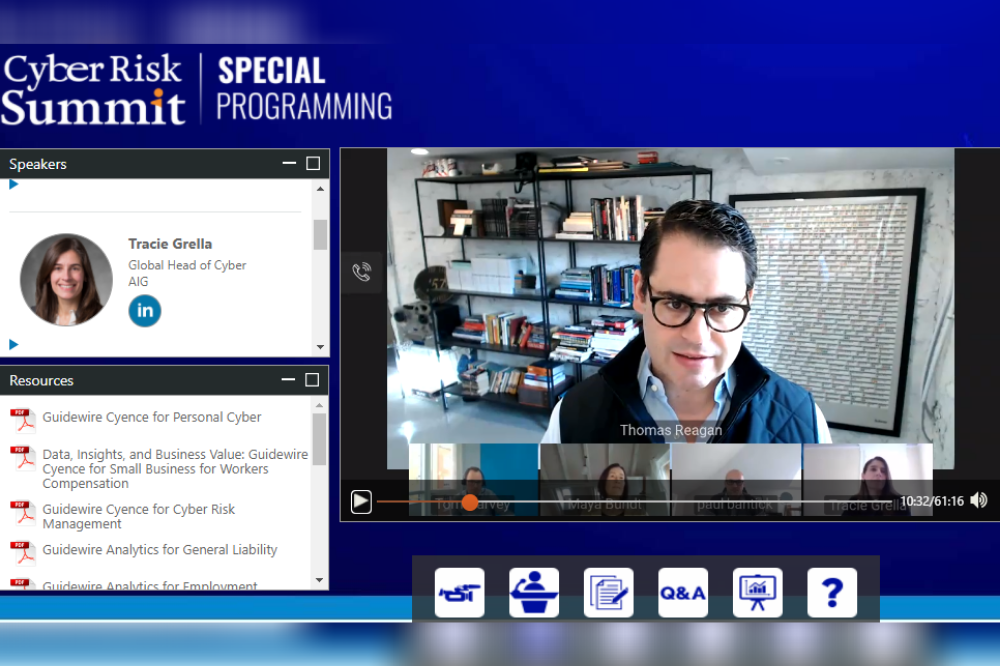This screenshot has width=1000, height=666.
Task: Open the Q&A widget in dock
Action: click(x=683, y=593)
